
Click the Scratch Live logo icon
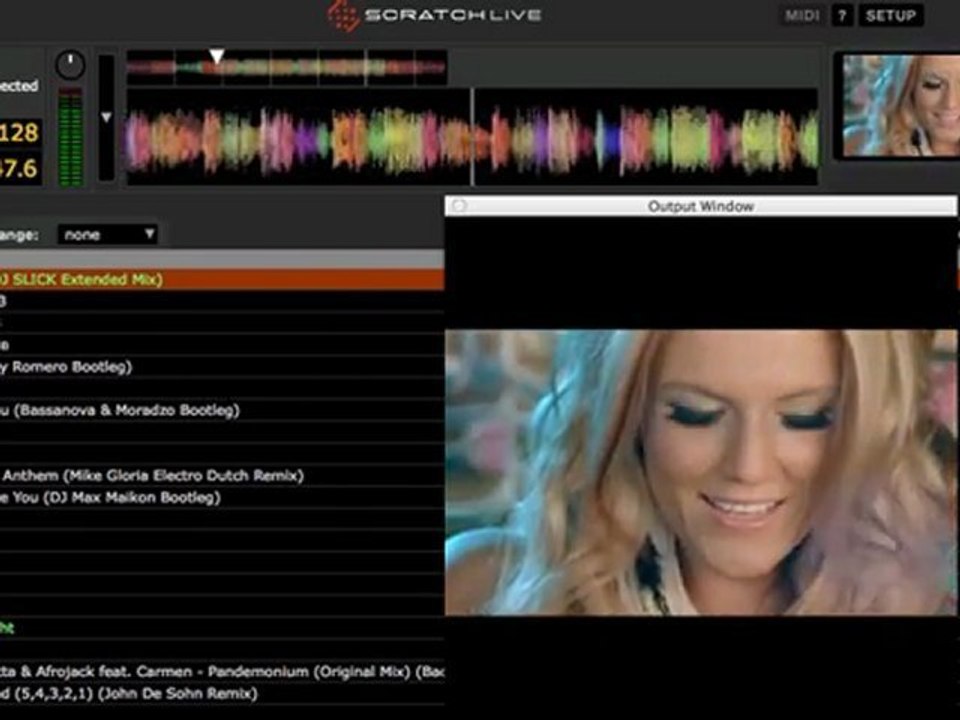click(343, 15)
